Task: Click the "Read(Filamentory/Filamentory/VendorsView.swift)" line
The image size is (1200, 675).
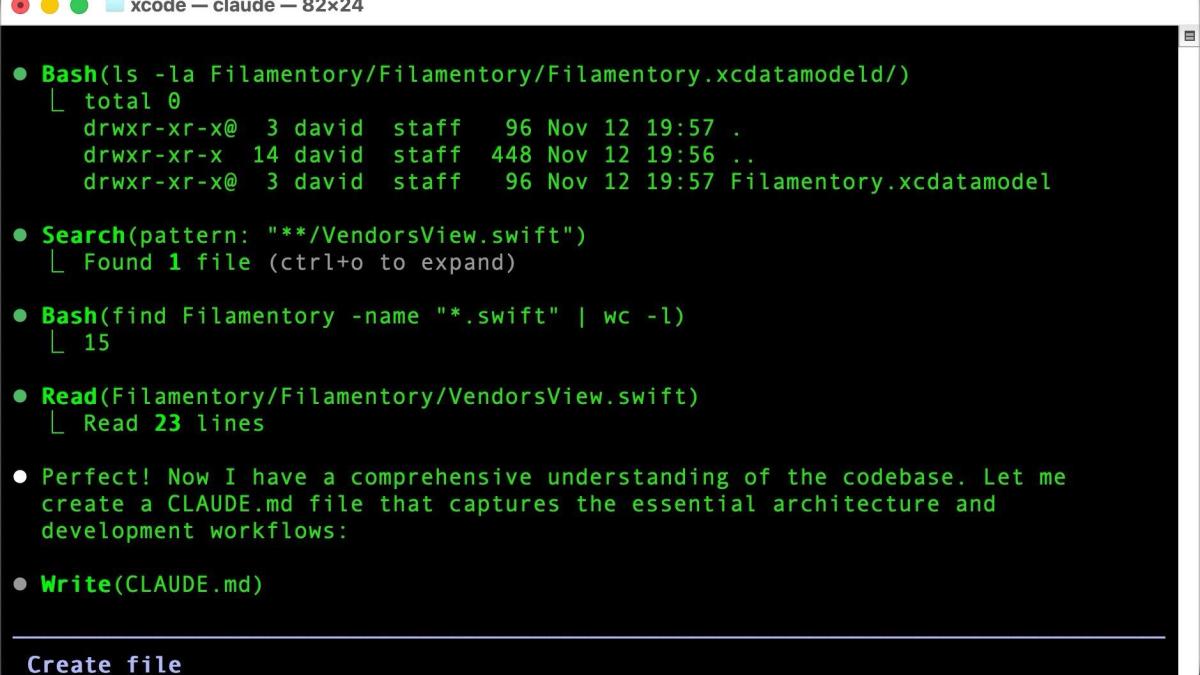Action: (x=370, y=397)
